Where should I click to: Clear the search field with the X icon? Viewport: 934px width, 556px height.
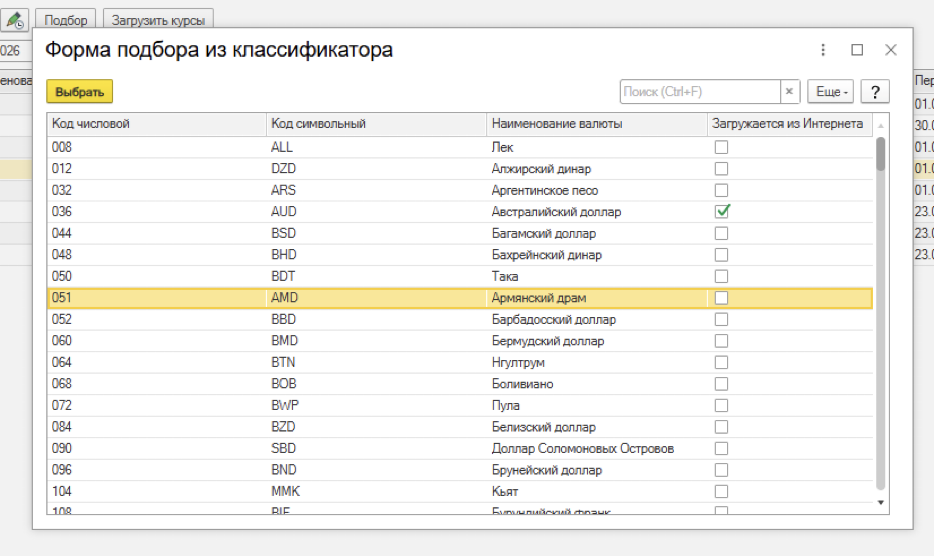click(x=789, y=91)
